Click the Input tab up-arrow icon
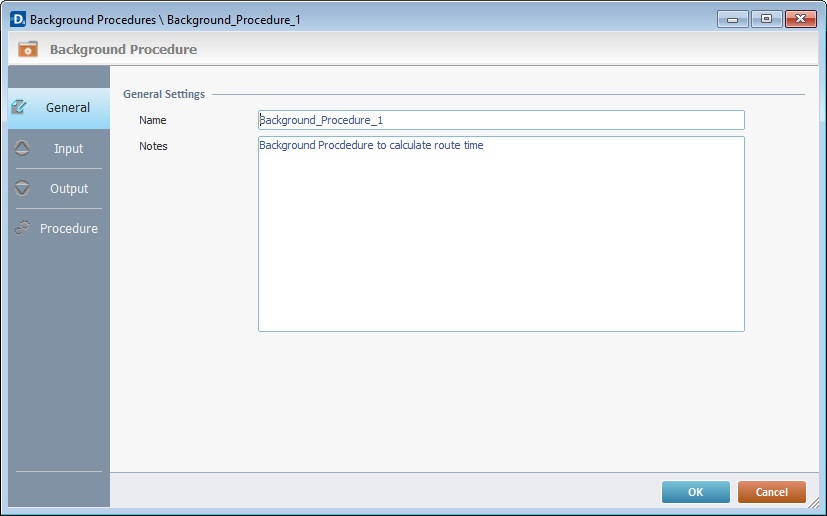Screen dimensions: 827x516 click(x=23, y=148)
